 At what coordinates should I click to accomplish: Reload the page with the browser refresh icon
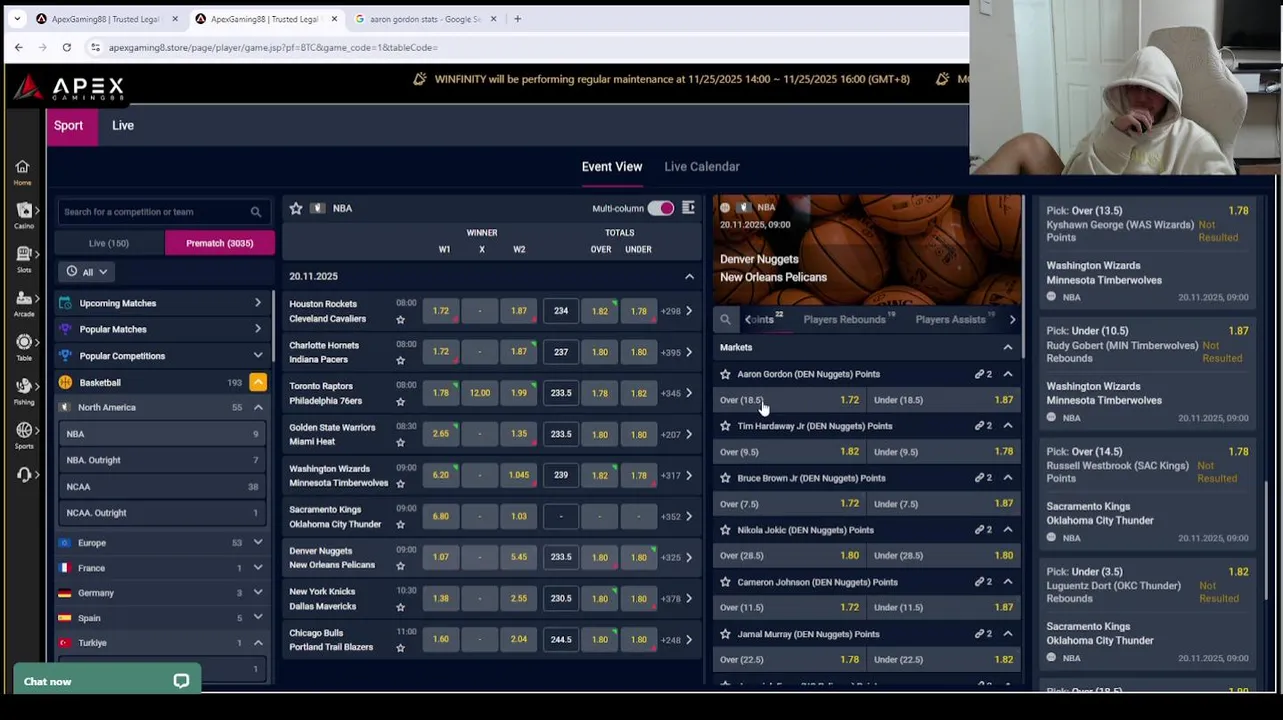[67, 47]
